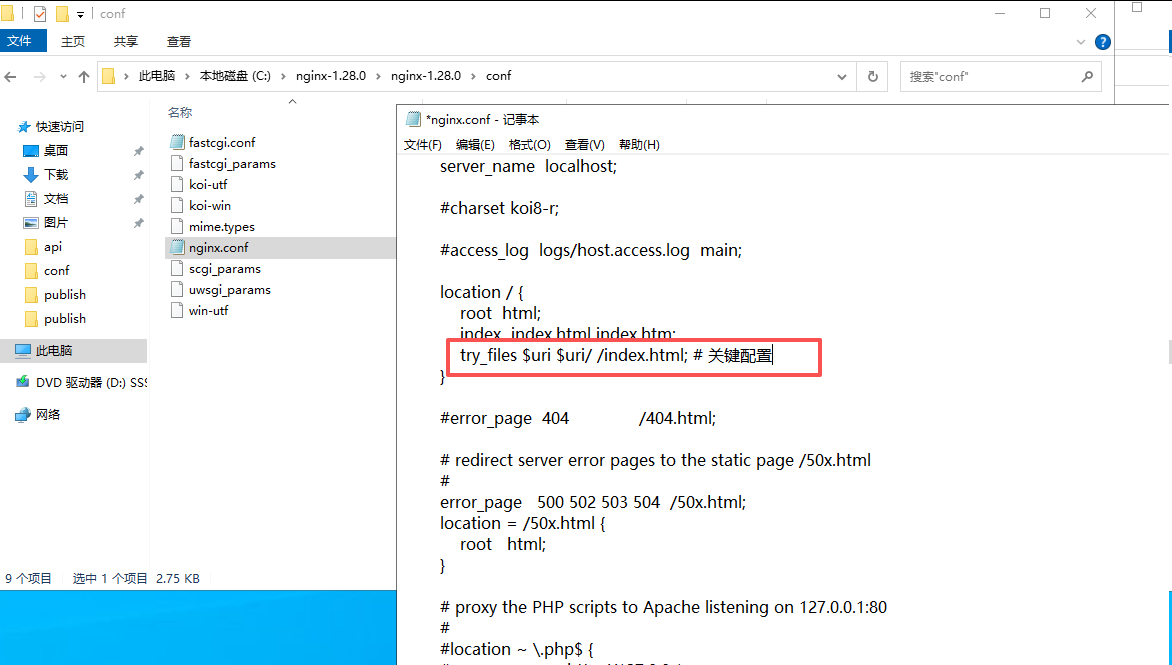Select nginx.conf file in list

(218, 247)
